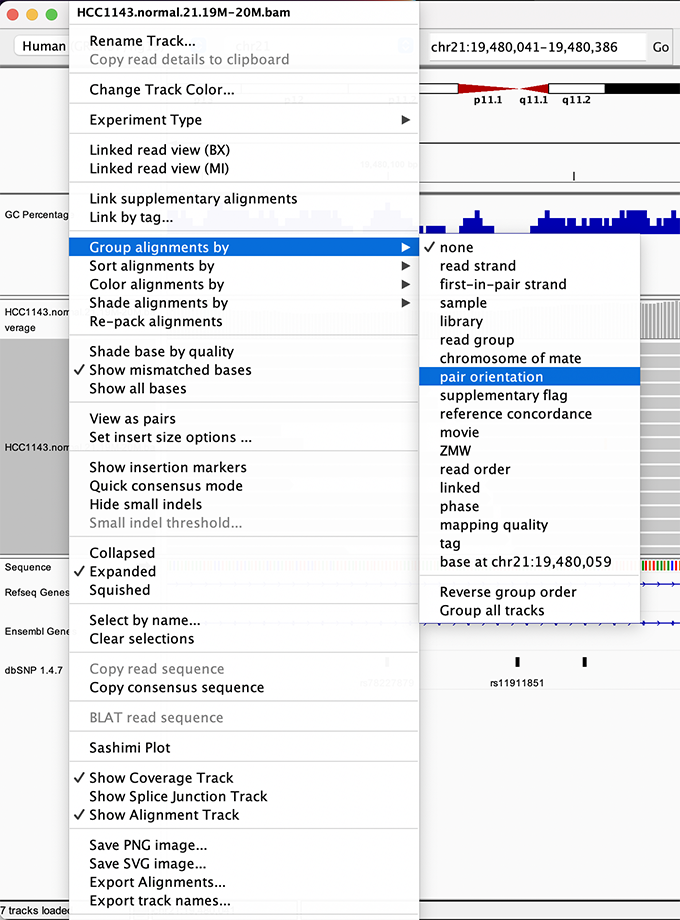Uncheck Show mismatched bases
Image resolution: width=680 pixels, height=920 pixels.
[170, 370]
